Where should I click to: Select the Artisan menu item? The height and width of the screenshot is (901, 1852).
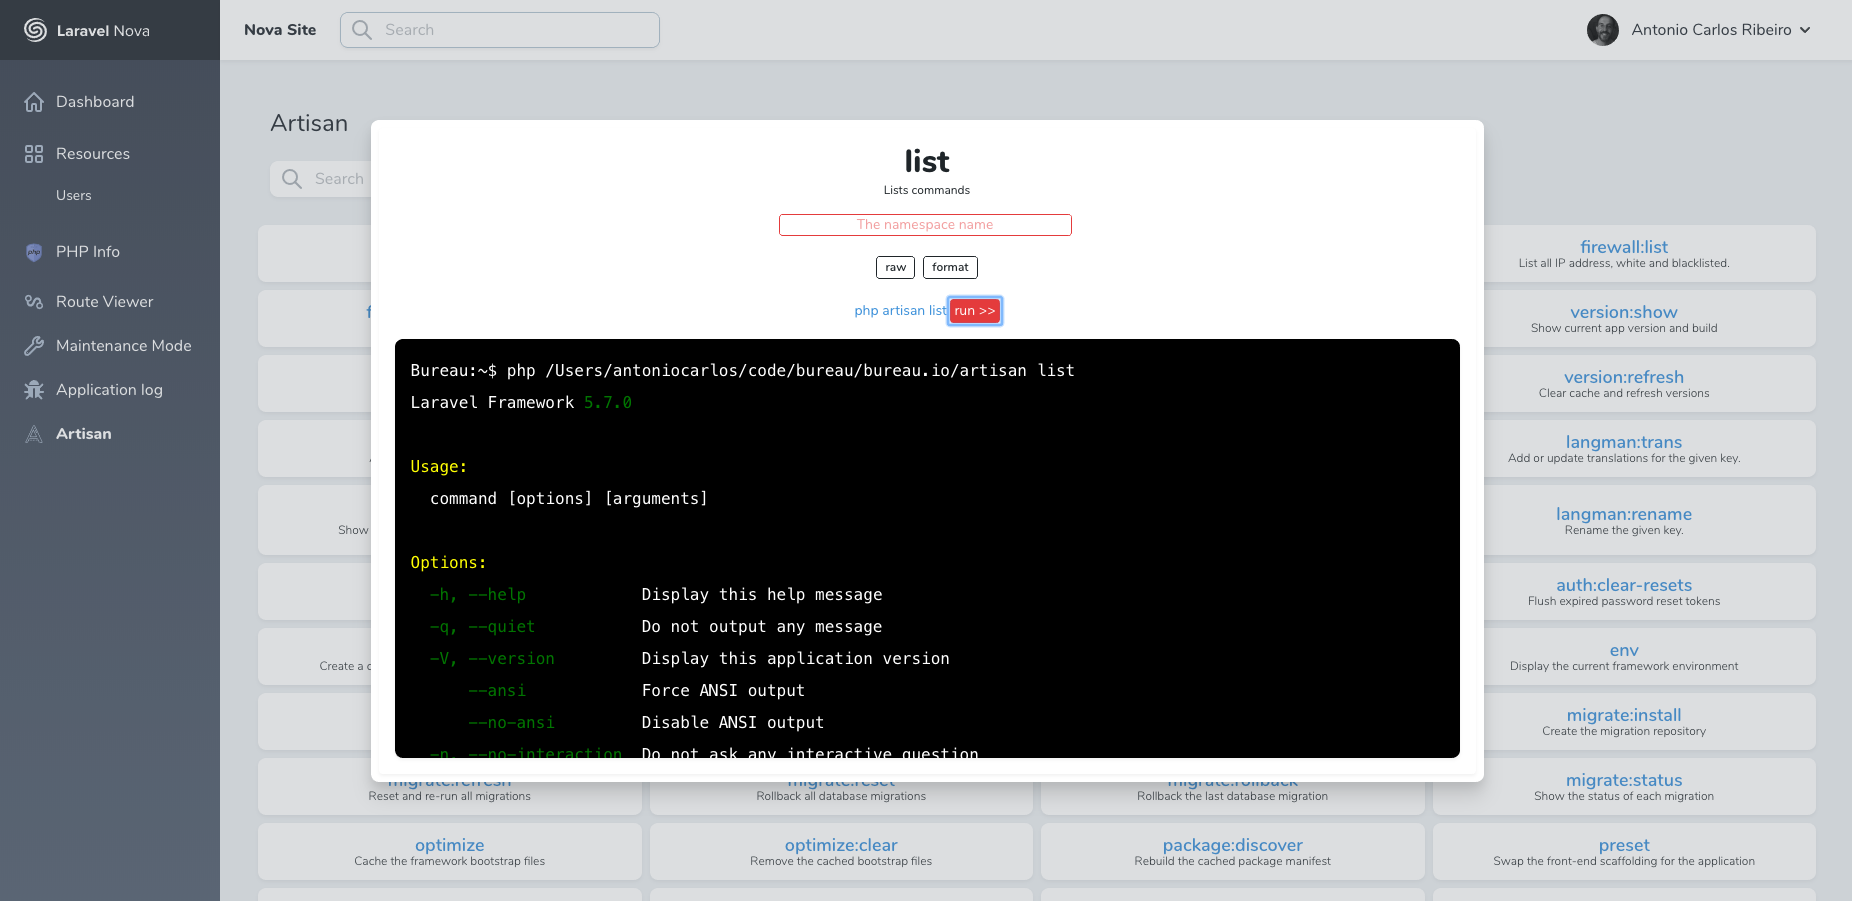click(x=84, y=434)
